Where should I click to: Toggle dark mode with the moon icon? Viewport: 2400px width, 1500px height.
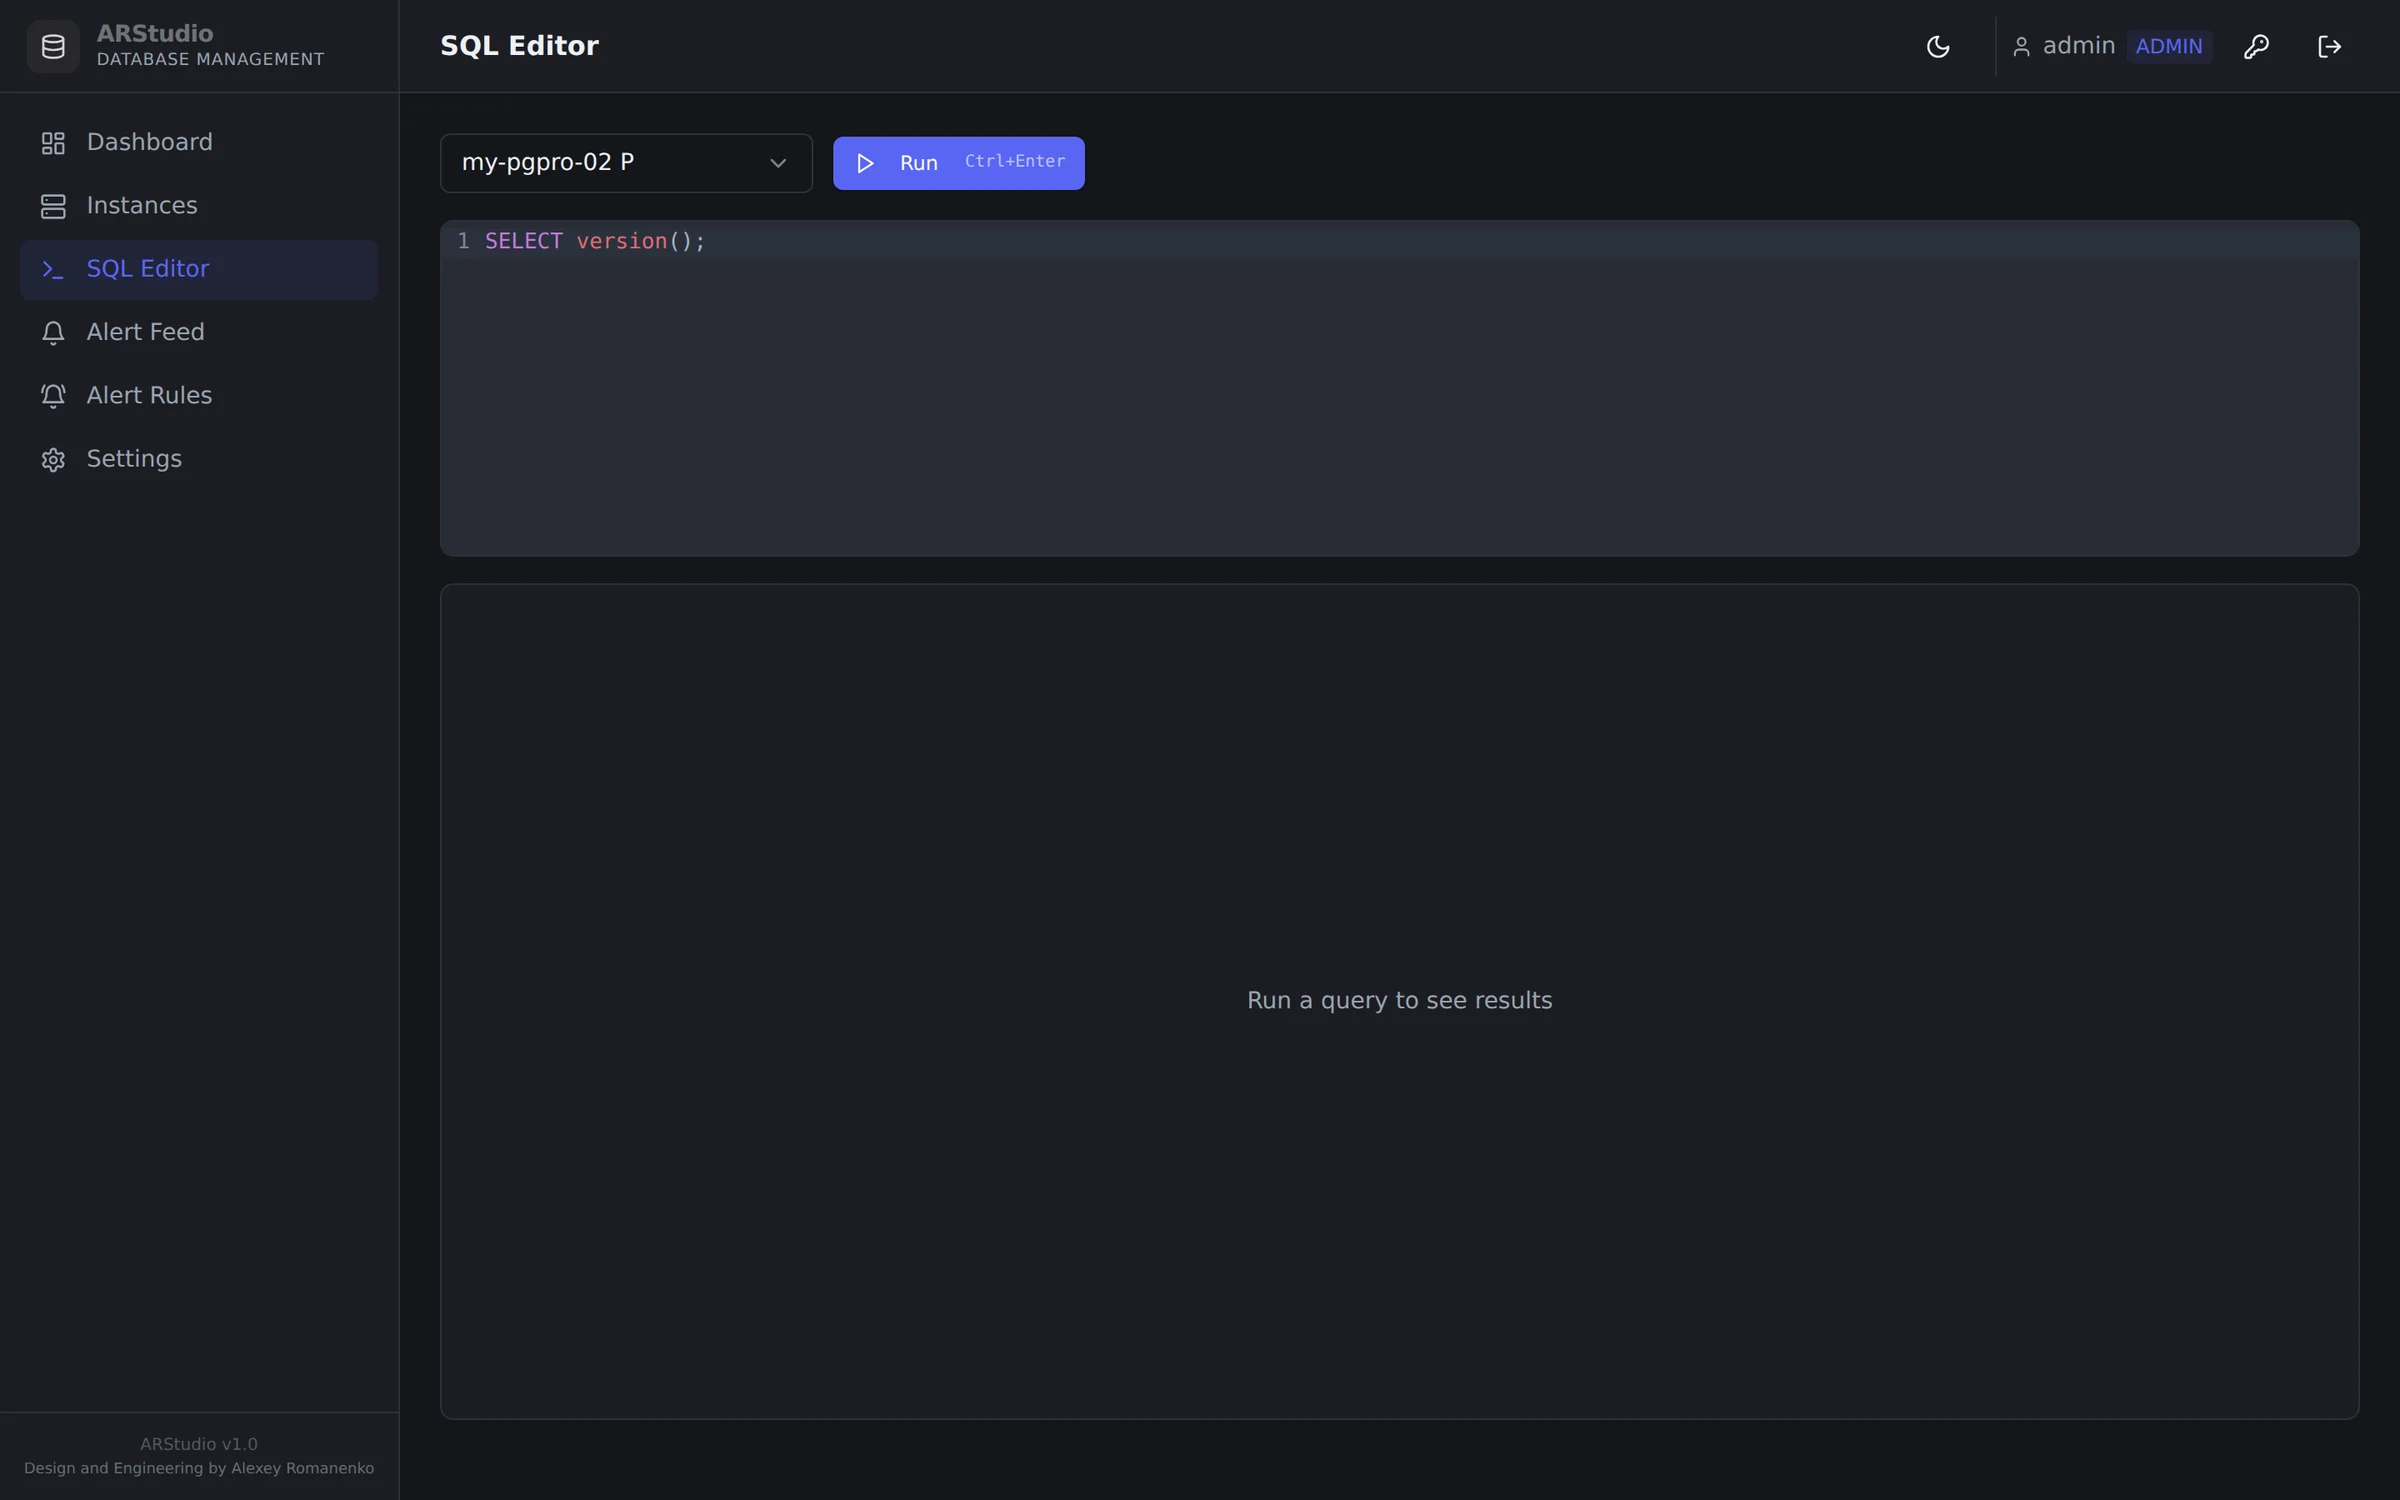pyautogui.click(x=1938, y=46)
